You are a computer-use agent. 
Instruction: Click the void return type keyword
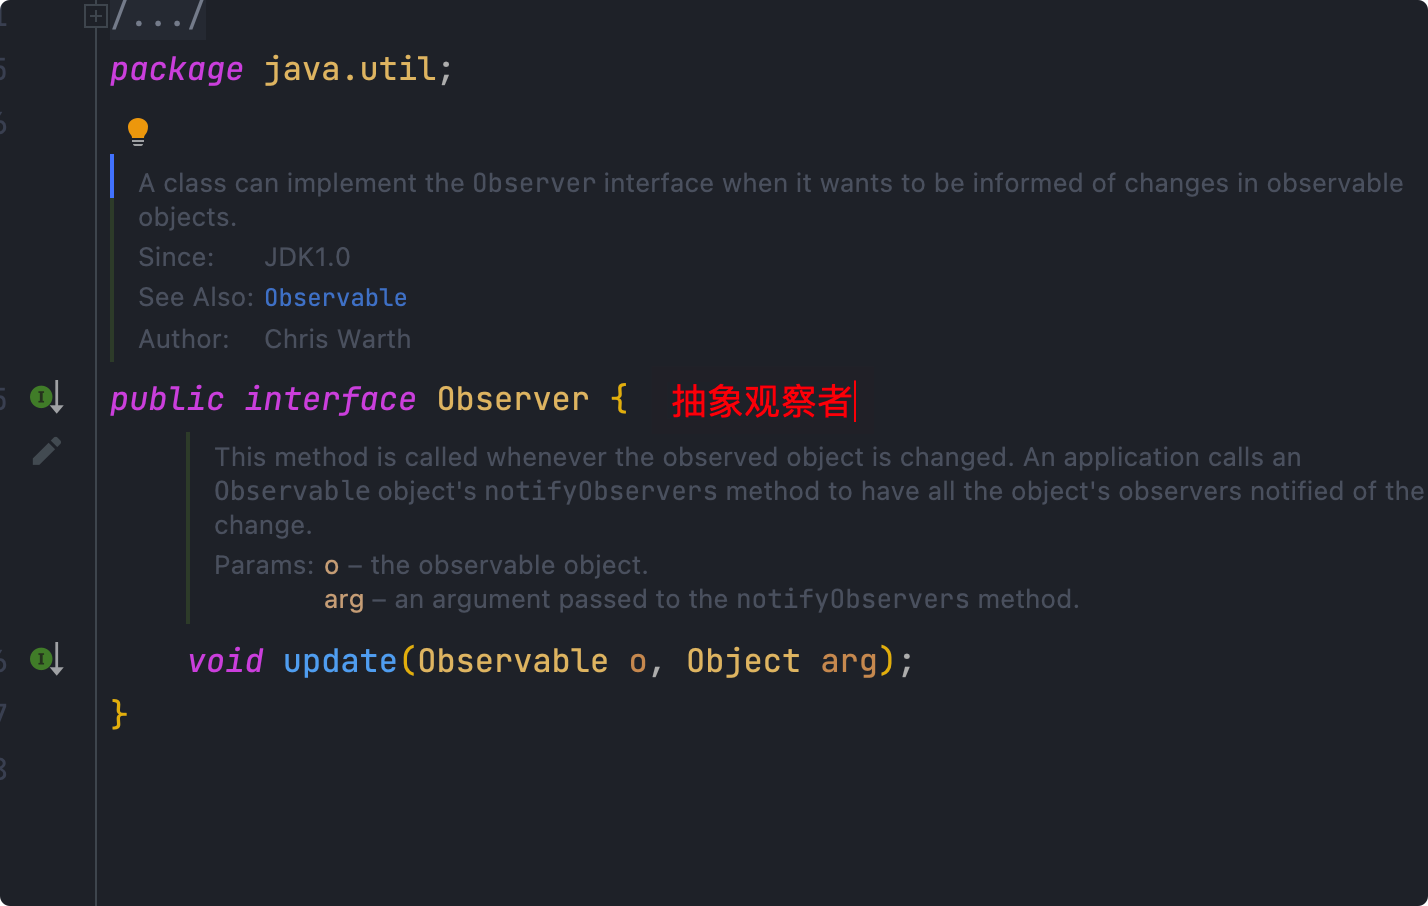click(x=226, y=661)
